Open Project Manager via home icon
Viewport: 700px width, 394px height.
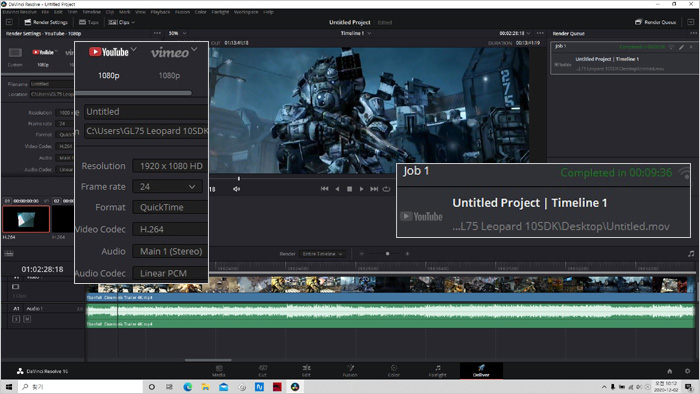pos(670,371)
